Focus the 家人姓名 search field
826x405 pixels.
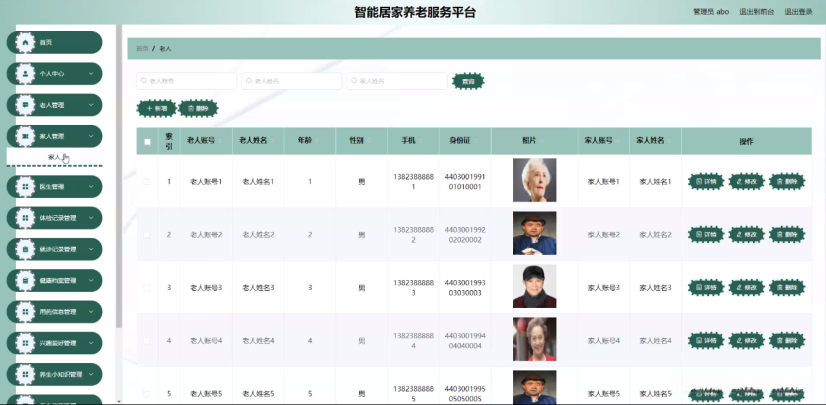tap(397, 81)
